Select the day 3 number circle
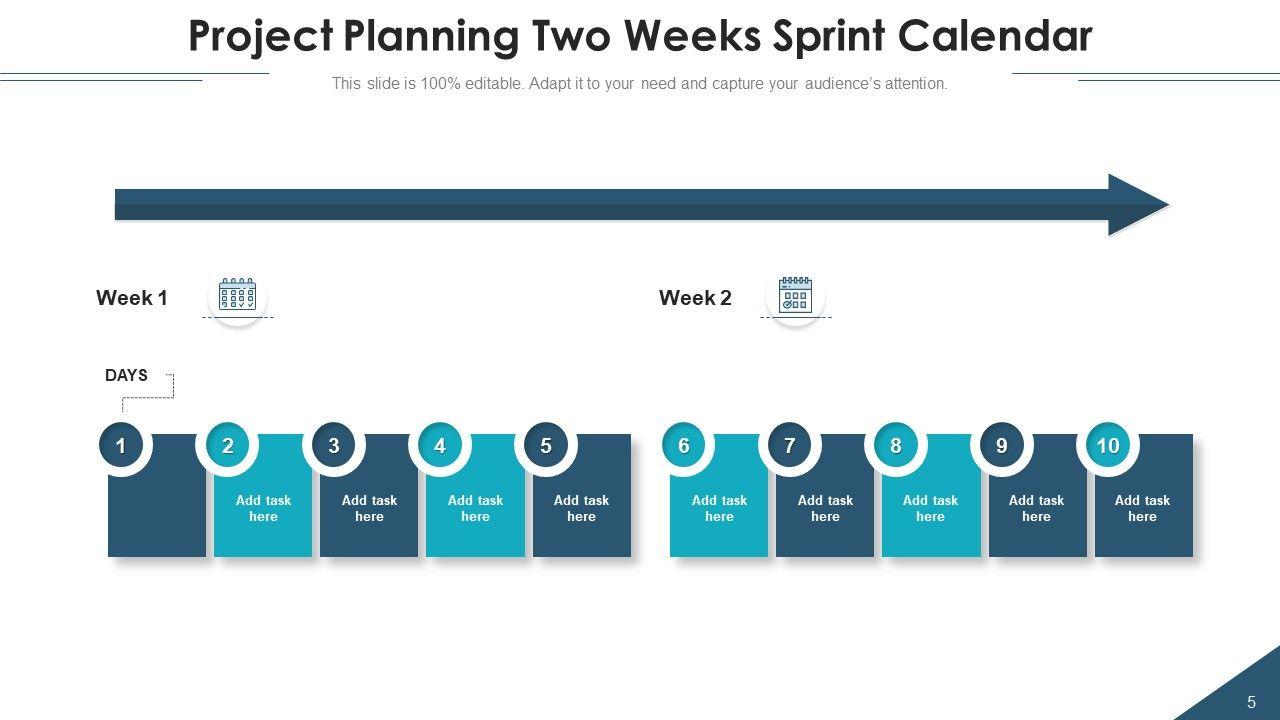 (x=334, y=446)
